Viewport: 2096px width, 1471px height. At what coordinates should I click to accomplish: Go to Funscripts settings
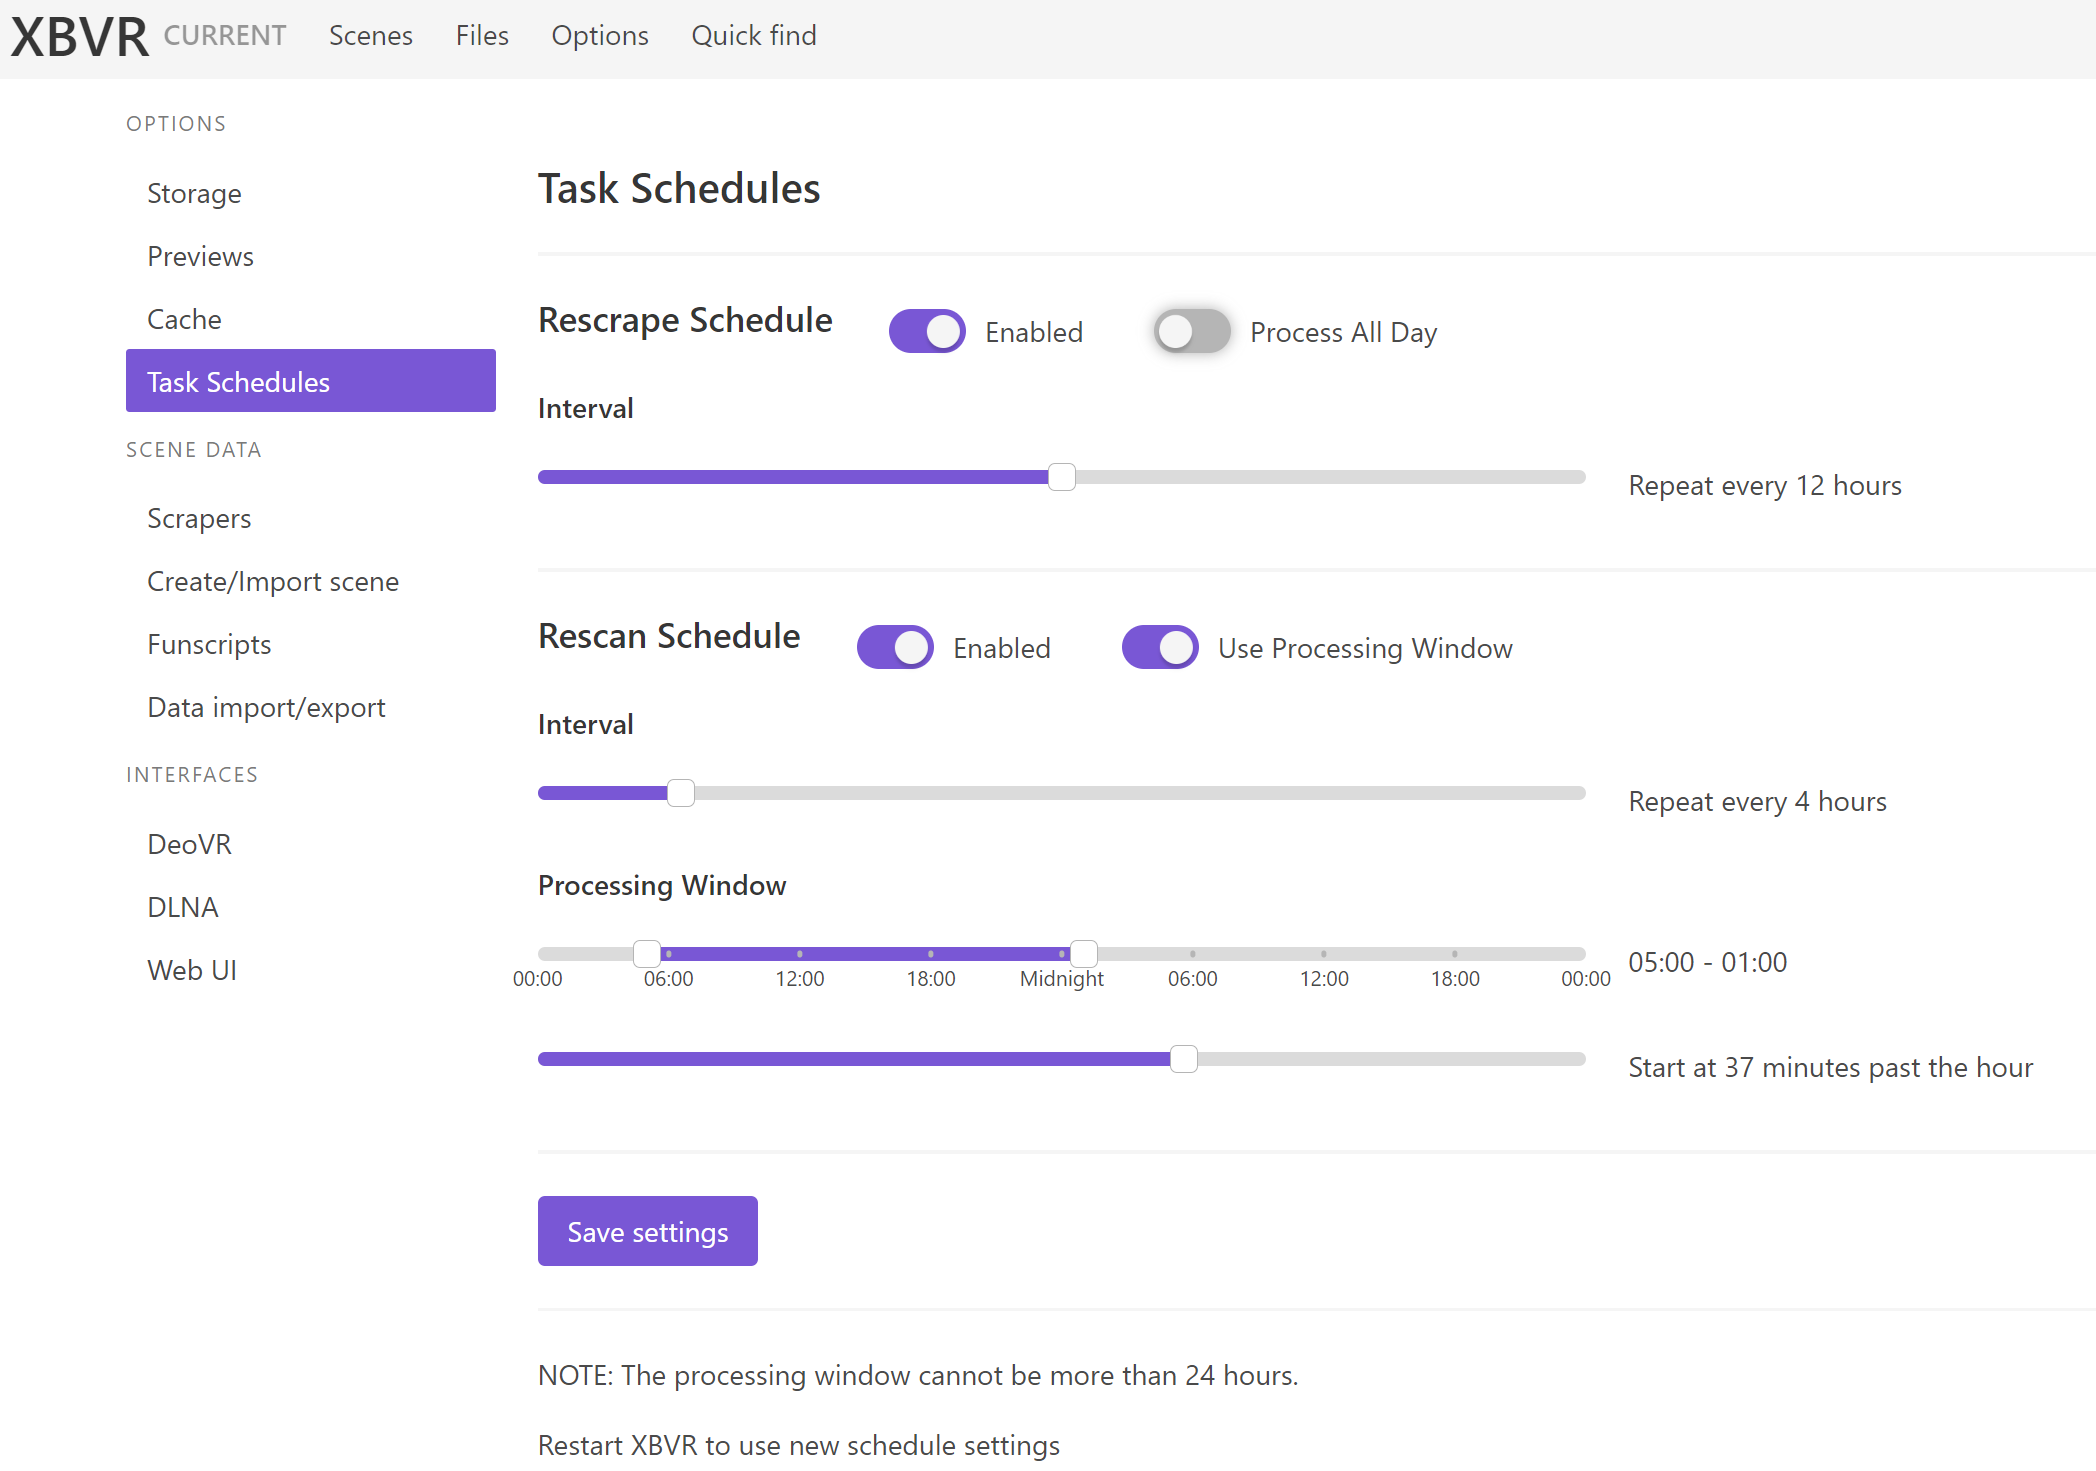[x=209, y=644]
